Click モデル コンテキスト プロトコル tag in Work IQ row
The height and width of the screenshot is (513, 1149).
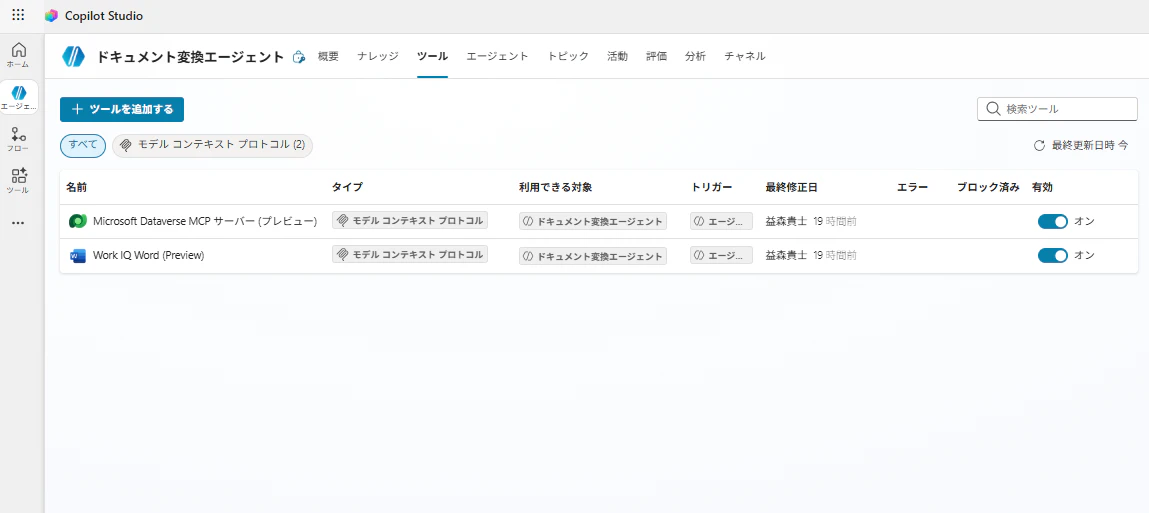[410, 254]
